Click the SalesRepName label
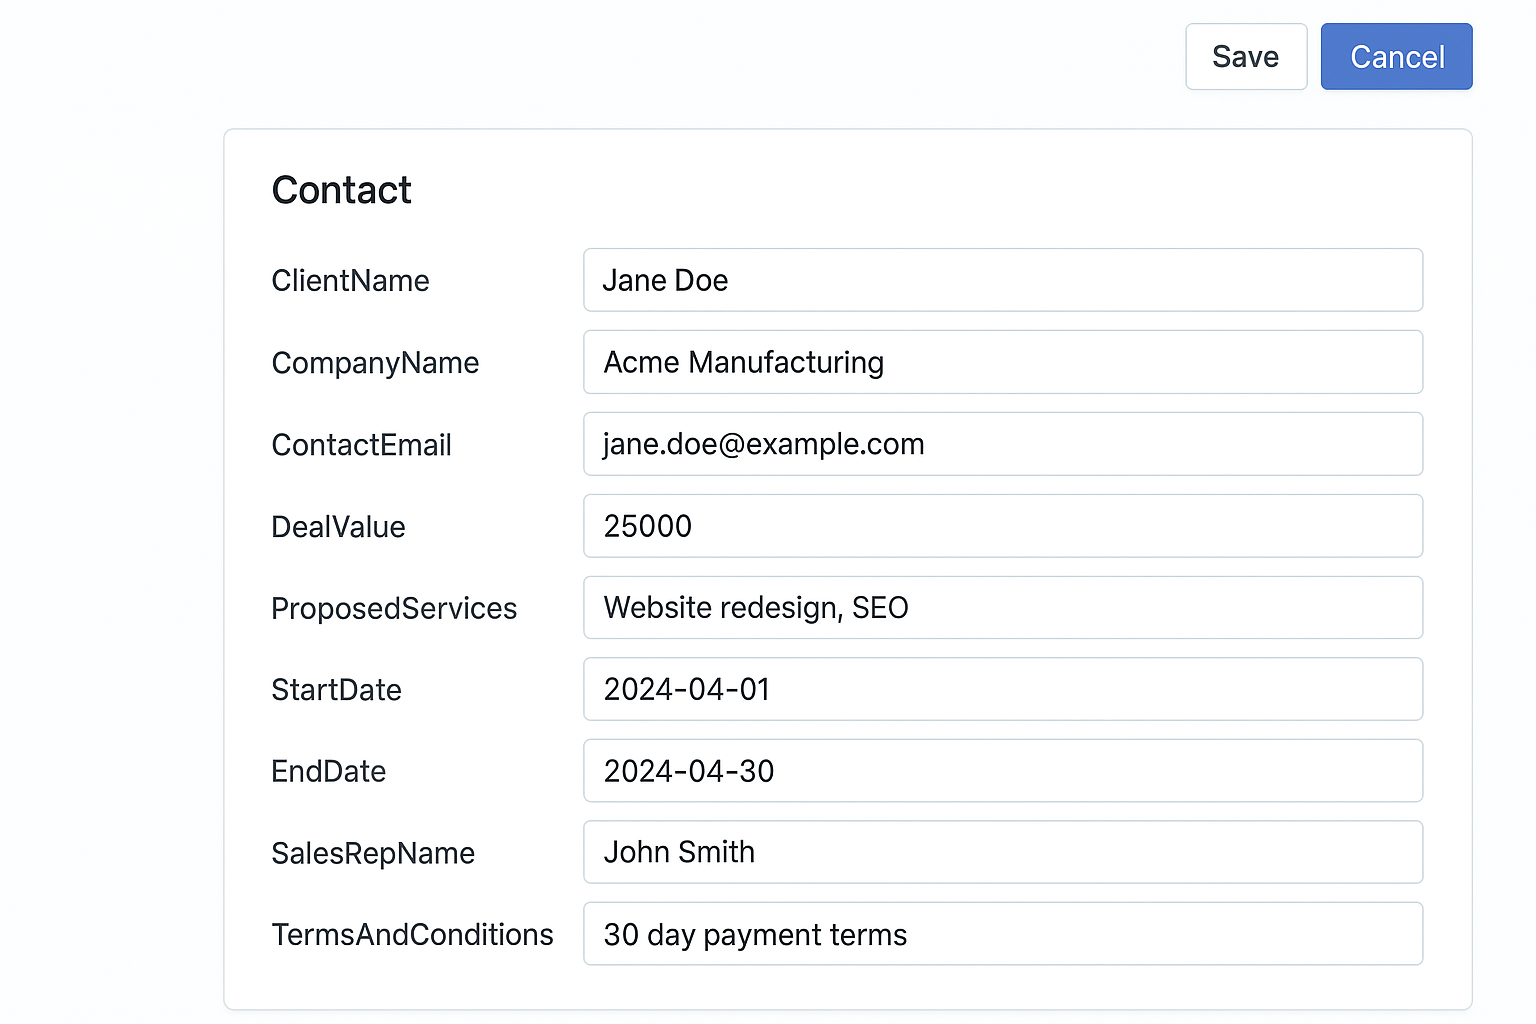The image size is (1536, 1024). 372,853
